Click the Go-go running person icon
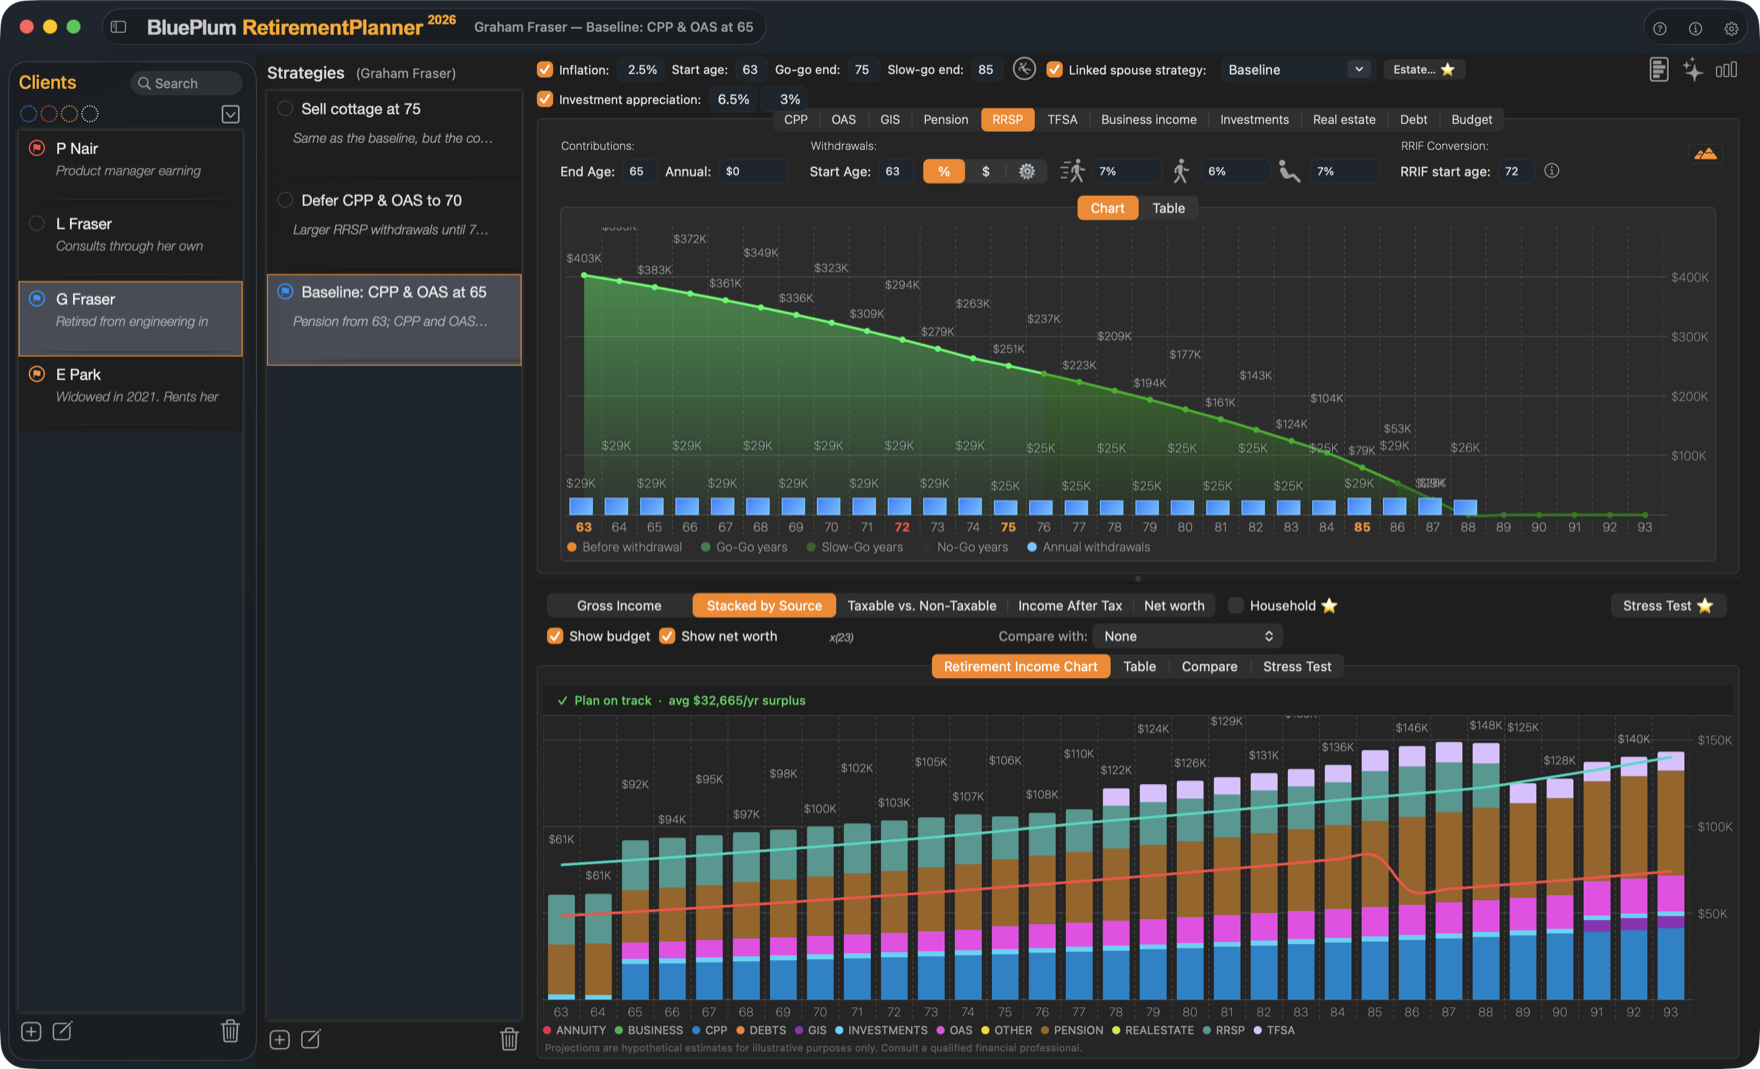This screenshot has width=1760, height=1069. [x=1073, y=171]
